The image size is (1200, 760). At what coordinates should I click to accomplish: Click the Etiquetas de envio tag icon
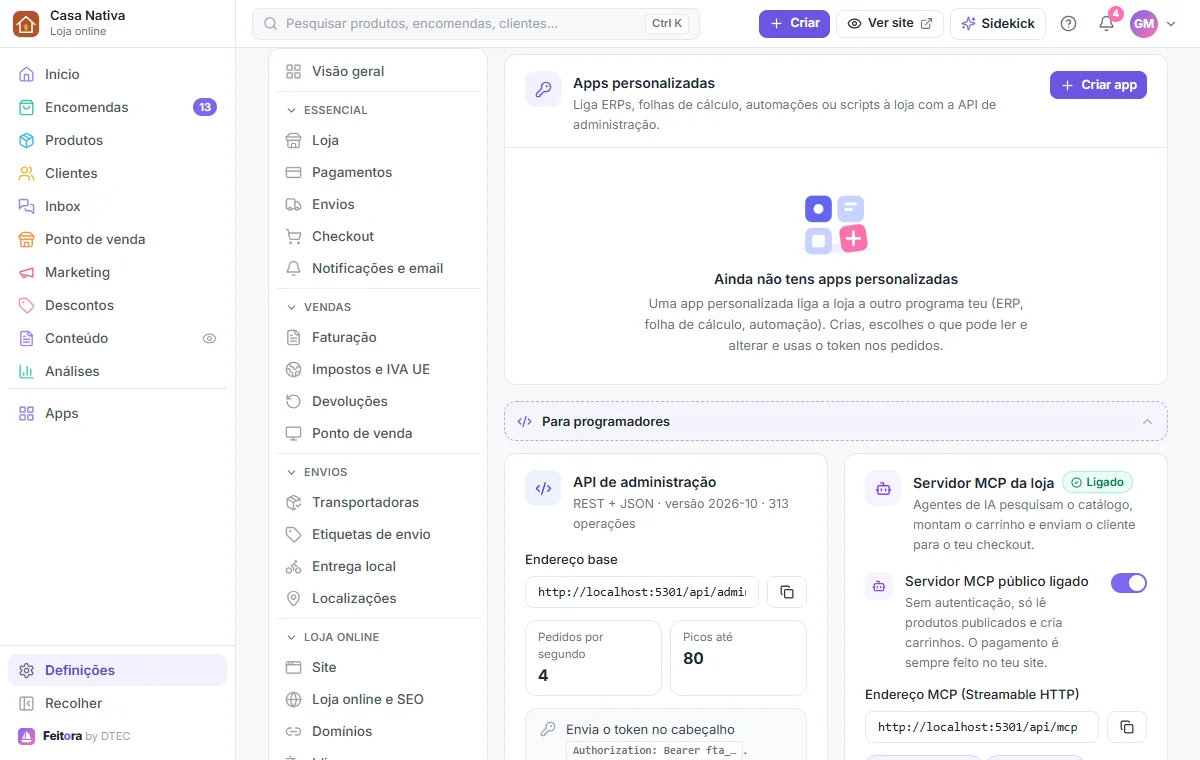point(293,534)
